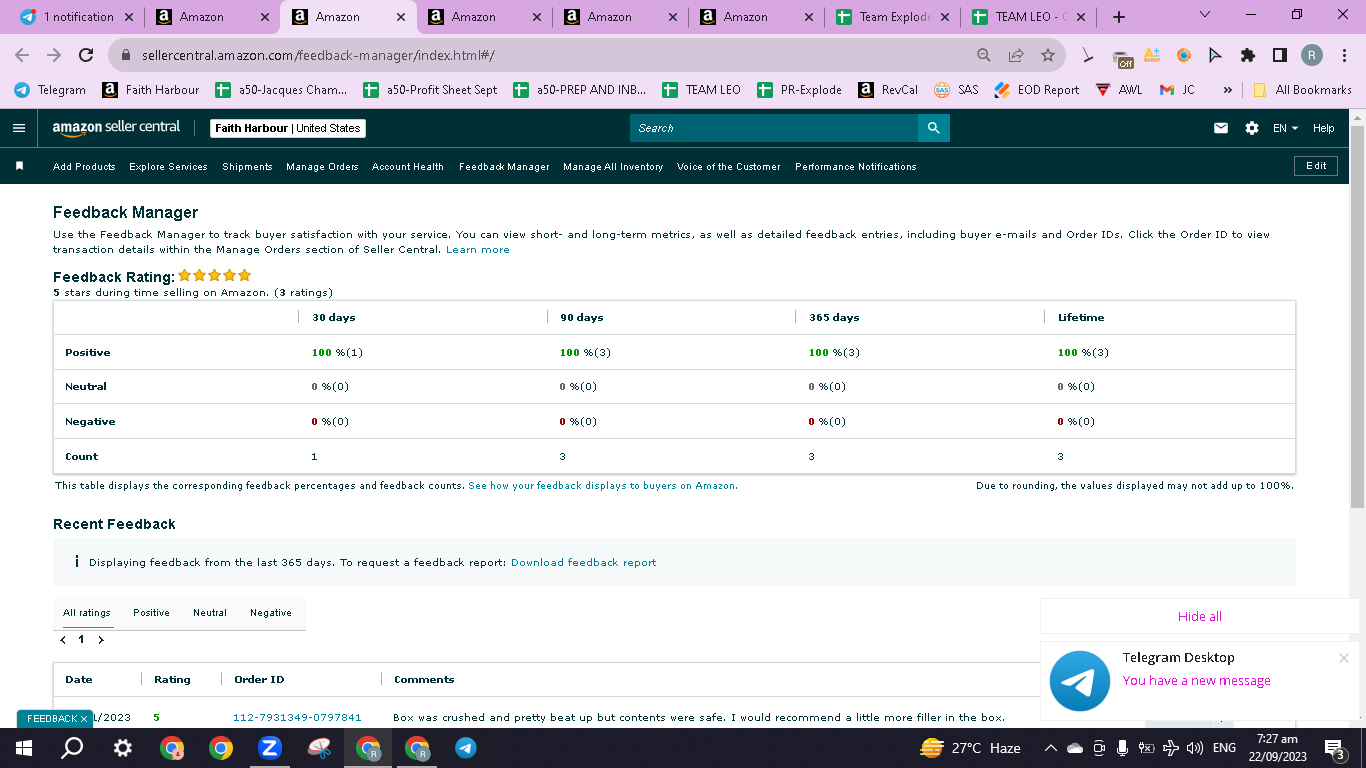Open Voice of the Customer page
Viewport: 1366px width, 768px height.
(x=729, y=167)
